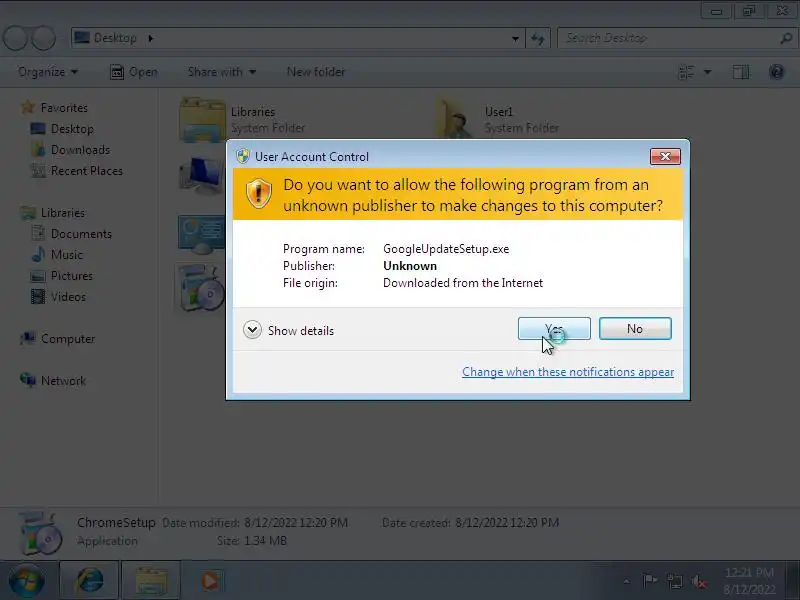
Task: Open the Organize menu in Explorer
Action: (x=48, y=72)
